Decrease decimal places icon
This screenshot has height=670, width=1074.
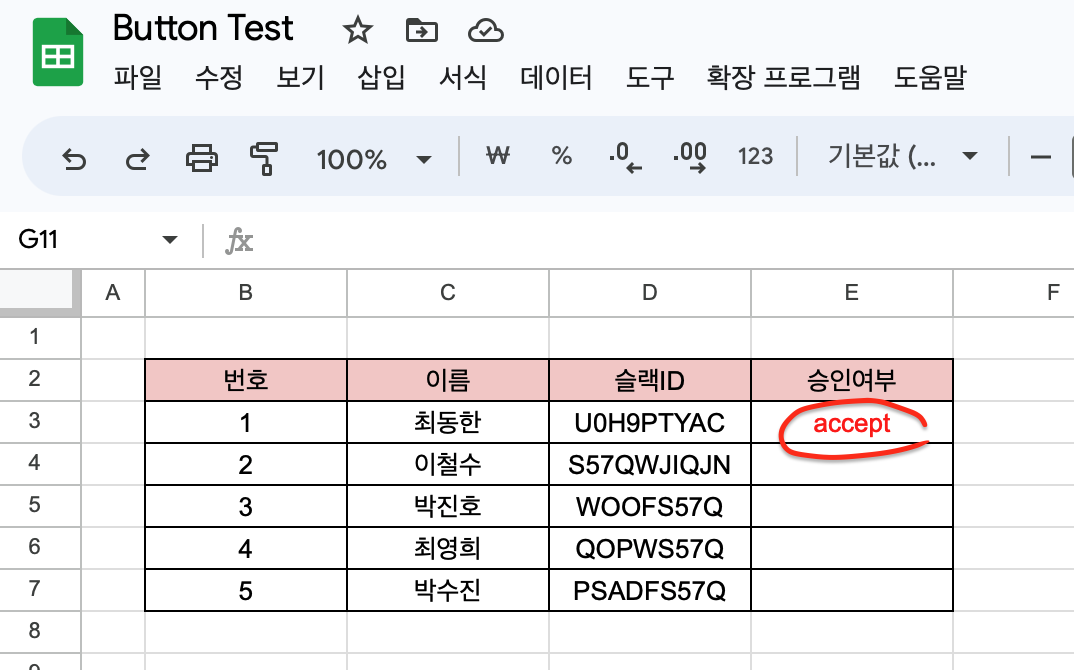(x=625, y=156)
